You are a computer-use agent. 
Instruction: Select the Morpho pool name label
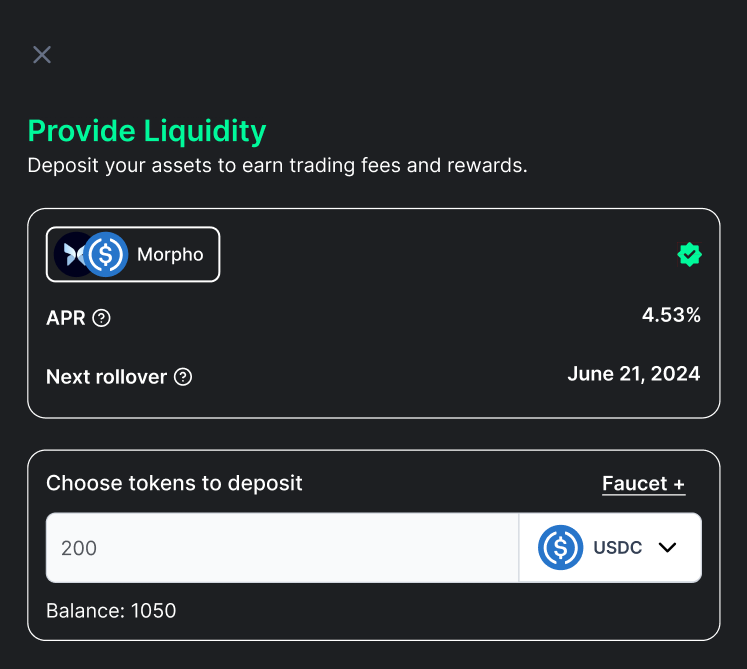tap(170, 254)
